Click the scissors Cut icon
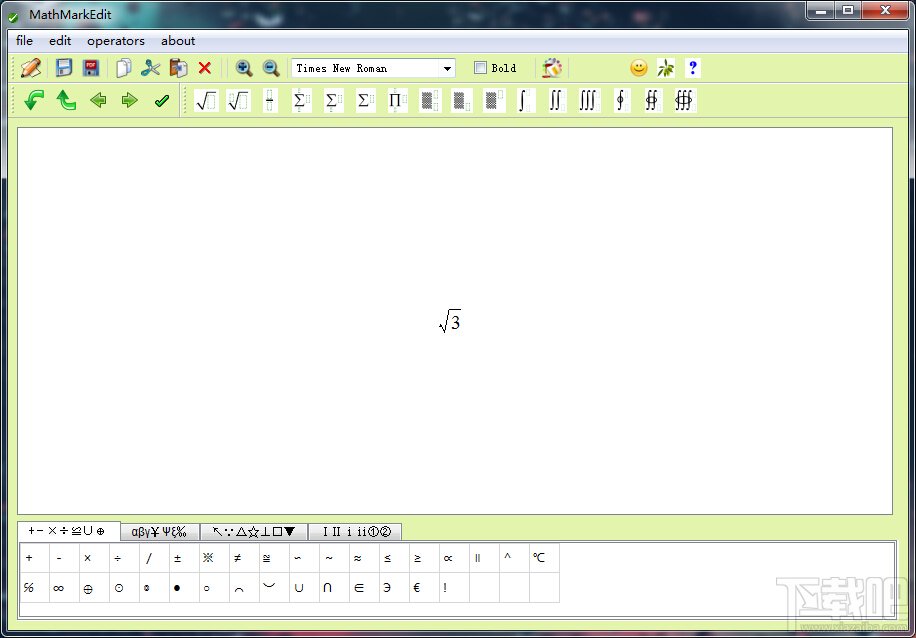Image resolution: width=916 pixels, height=638 pixels. click(150, 68)
